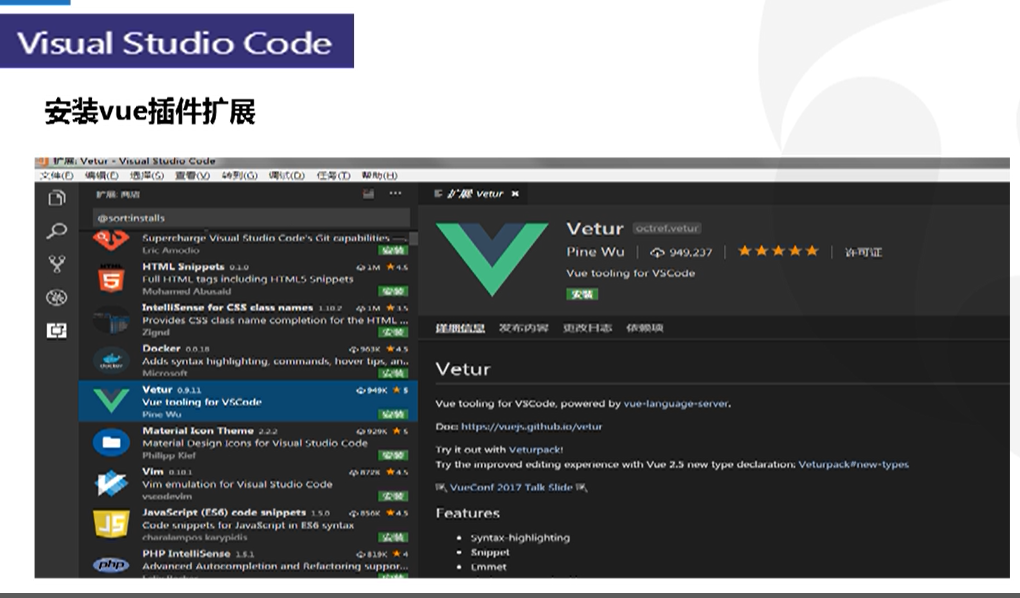Click the Vetur V icon in list

111,401
